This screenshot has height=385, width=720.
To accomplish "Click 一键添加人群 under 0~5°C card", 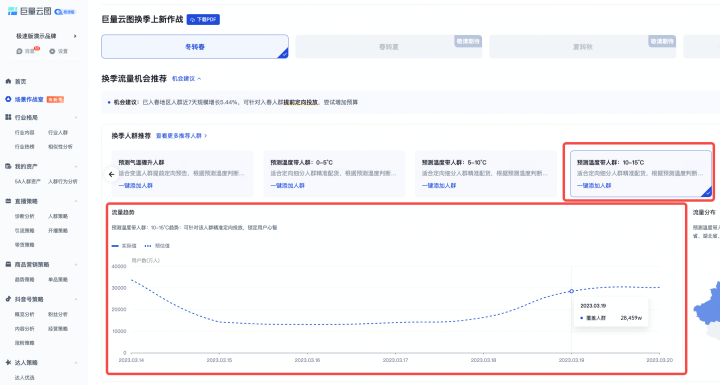I will 287,186.
